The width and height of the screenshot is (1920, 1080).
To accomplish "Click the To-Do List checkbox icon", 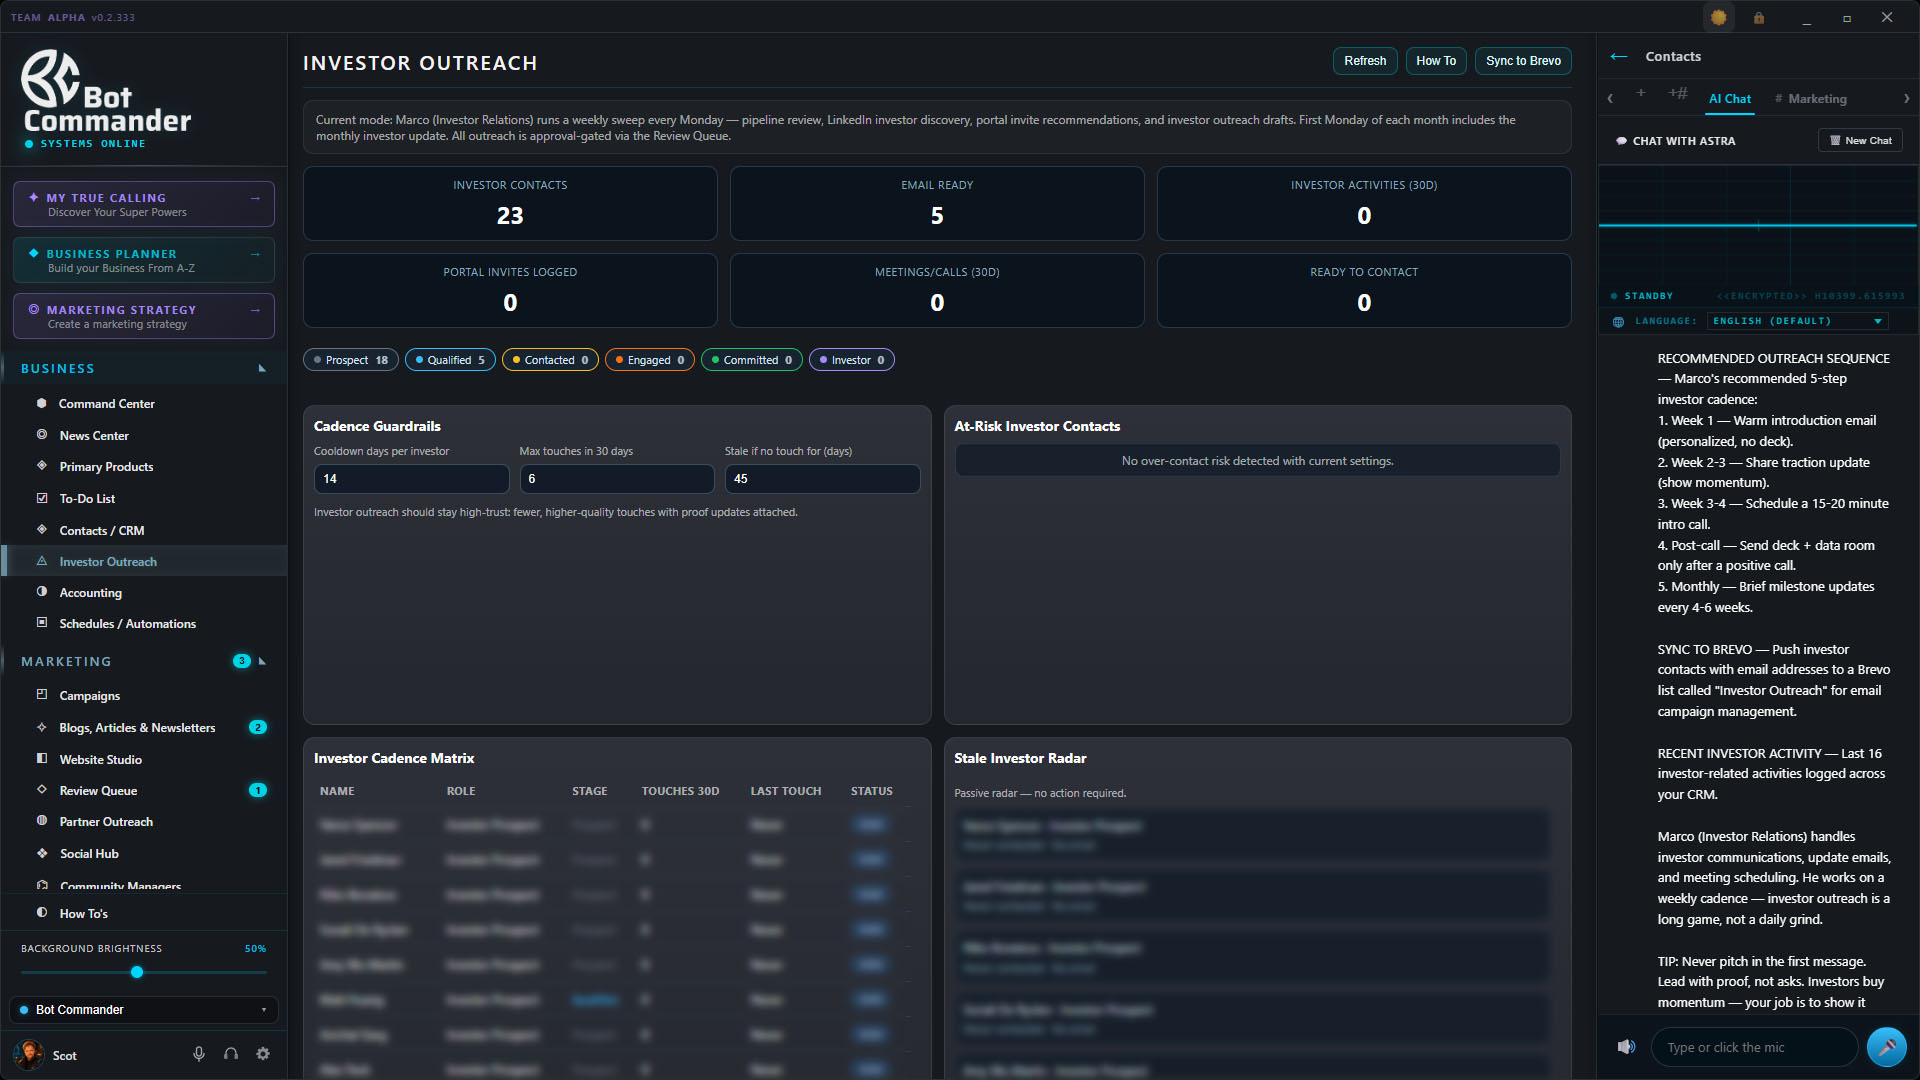I will (x=42, y=498).
